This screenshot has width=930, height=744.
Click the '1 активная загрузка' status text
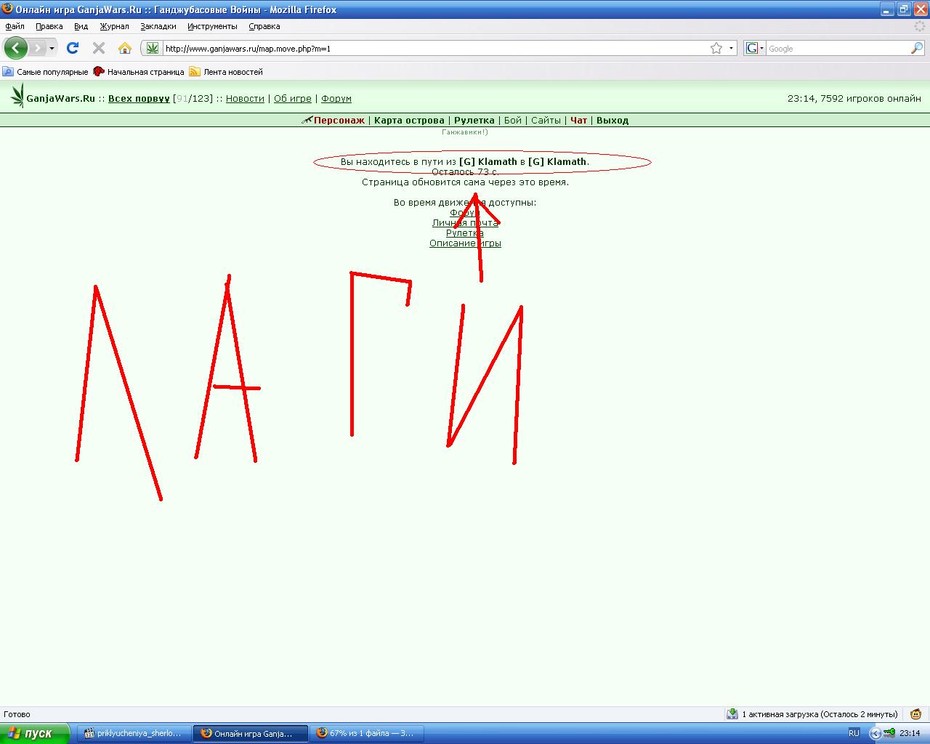pyautogui.click(x=820, y=714)
